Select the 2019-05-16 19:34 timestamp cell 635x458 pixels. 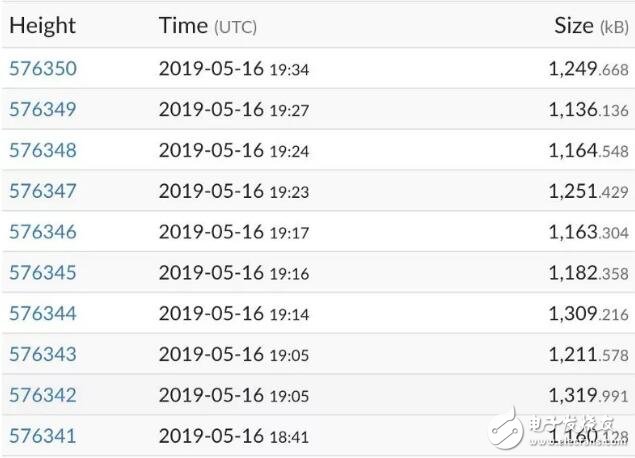(234, 68)
